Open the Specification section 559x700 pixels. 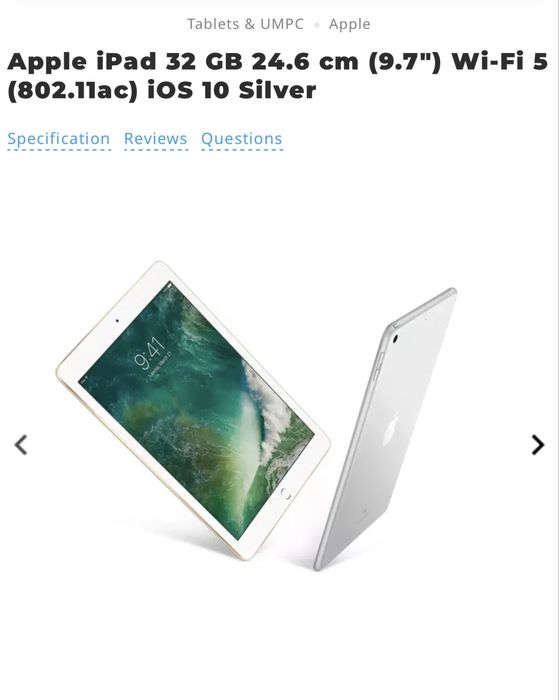click(x=58, y=139)
